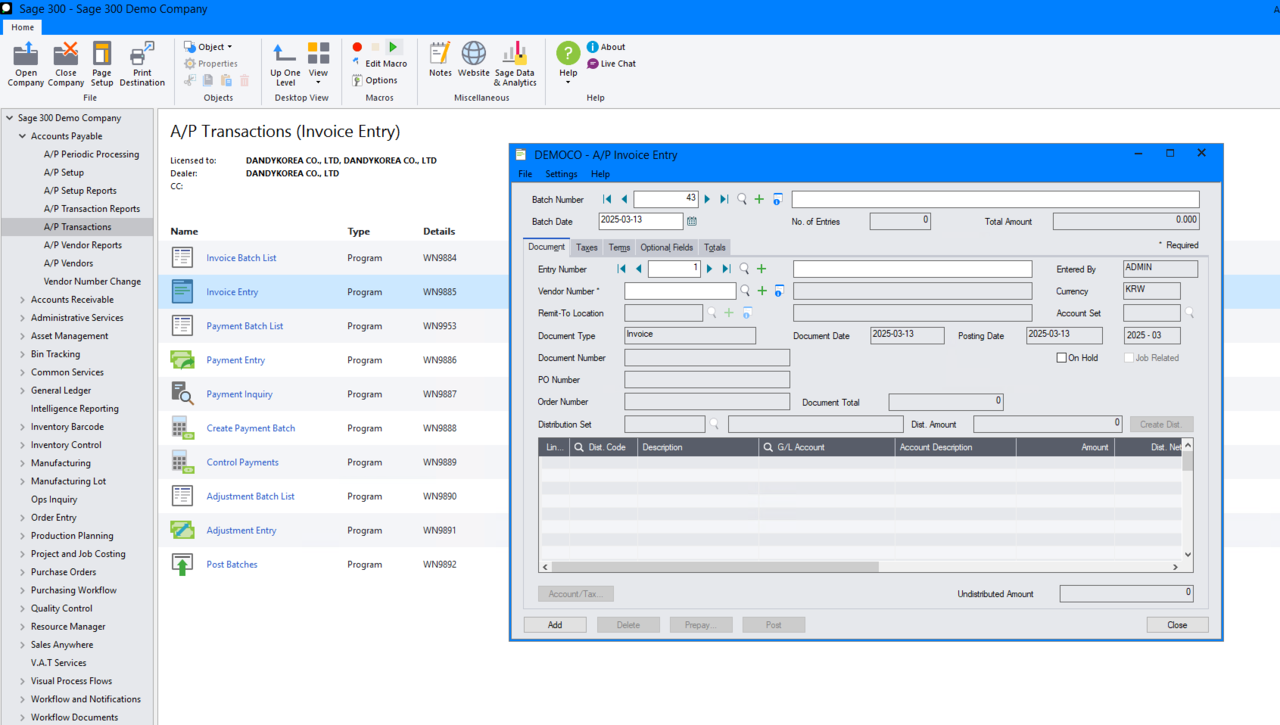
Task: Click the Home ribbon tab
Action: (22, 27)
